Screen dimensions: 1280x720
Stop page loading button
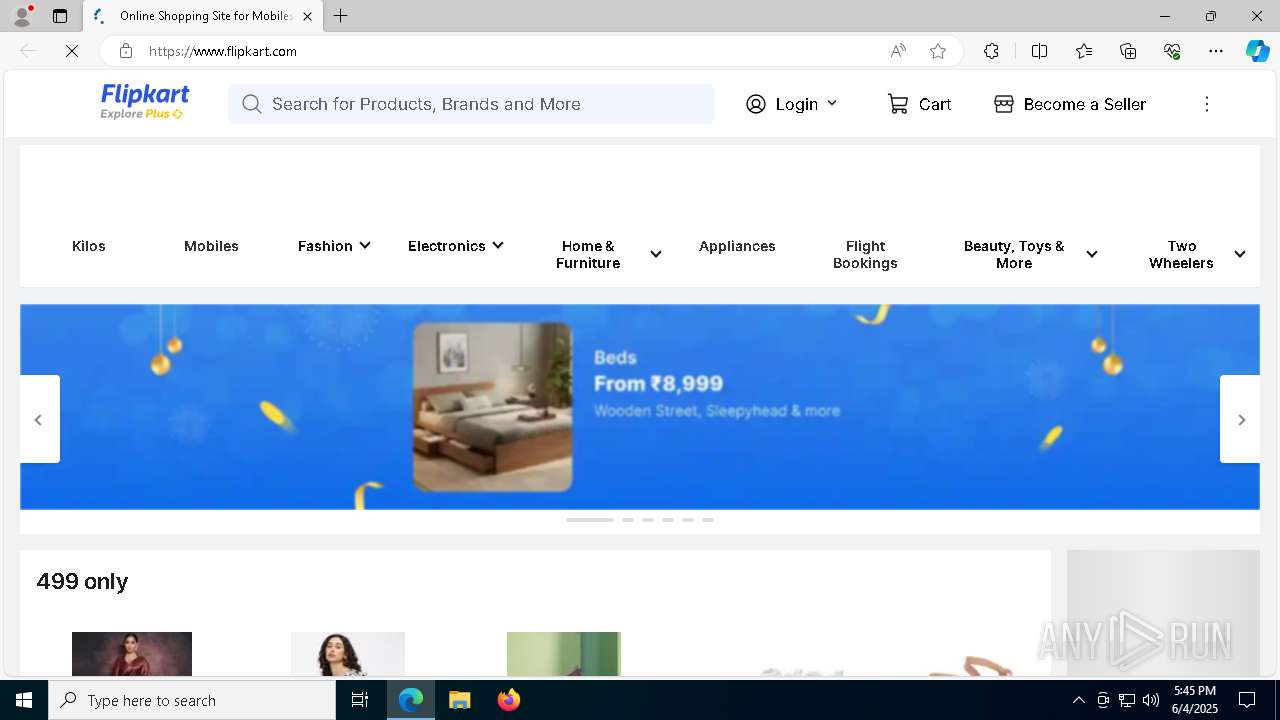point(72,51)
